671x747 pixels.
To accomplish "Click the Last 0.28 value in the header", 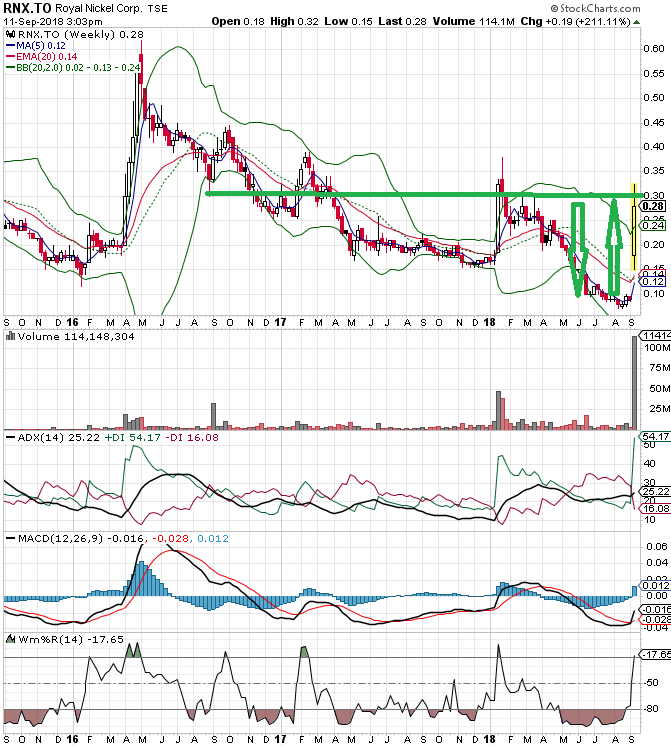I will (x=403, y=21).
